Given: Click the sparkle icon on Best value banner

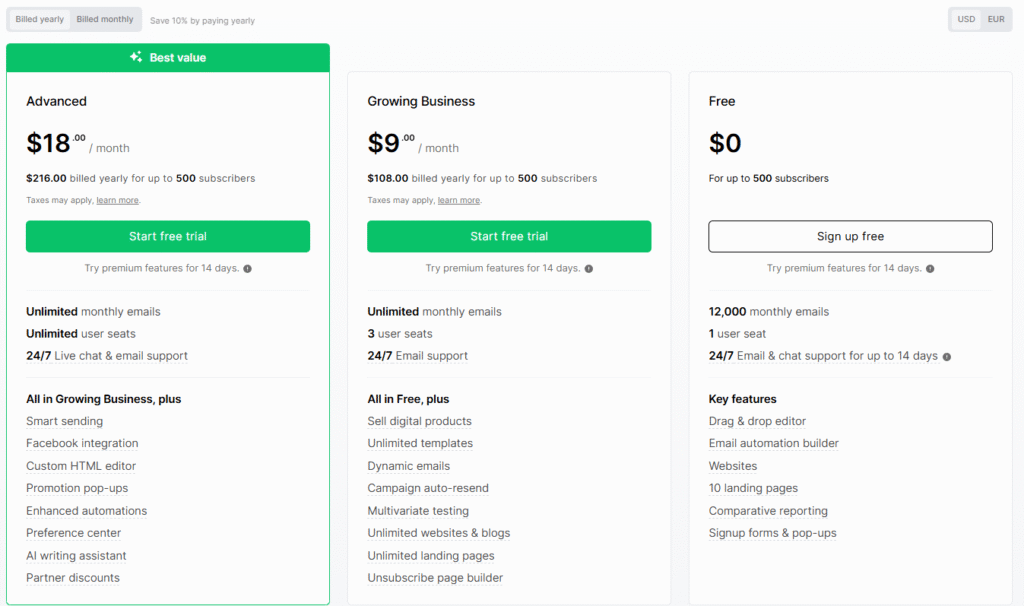Looking at the screenshot, I should (x=135, y=57).
